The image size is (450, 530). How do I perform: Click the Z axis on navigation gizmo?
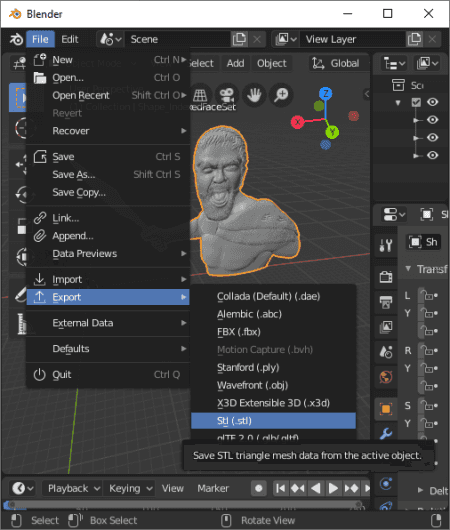pyautogui.click(x=326, y=93)
